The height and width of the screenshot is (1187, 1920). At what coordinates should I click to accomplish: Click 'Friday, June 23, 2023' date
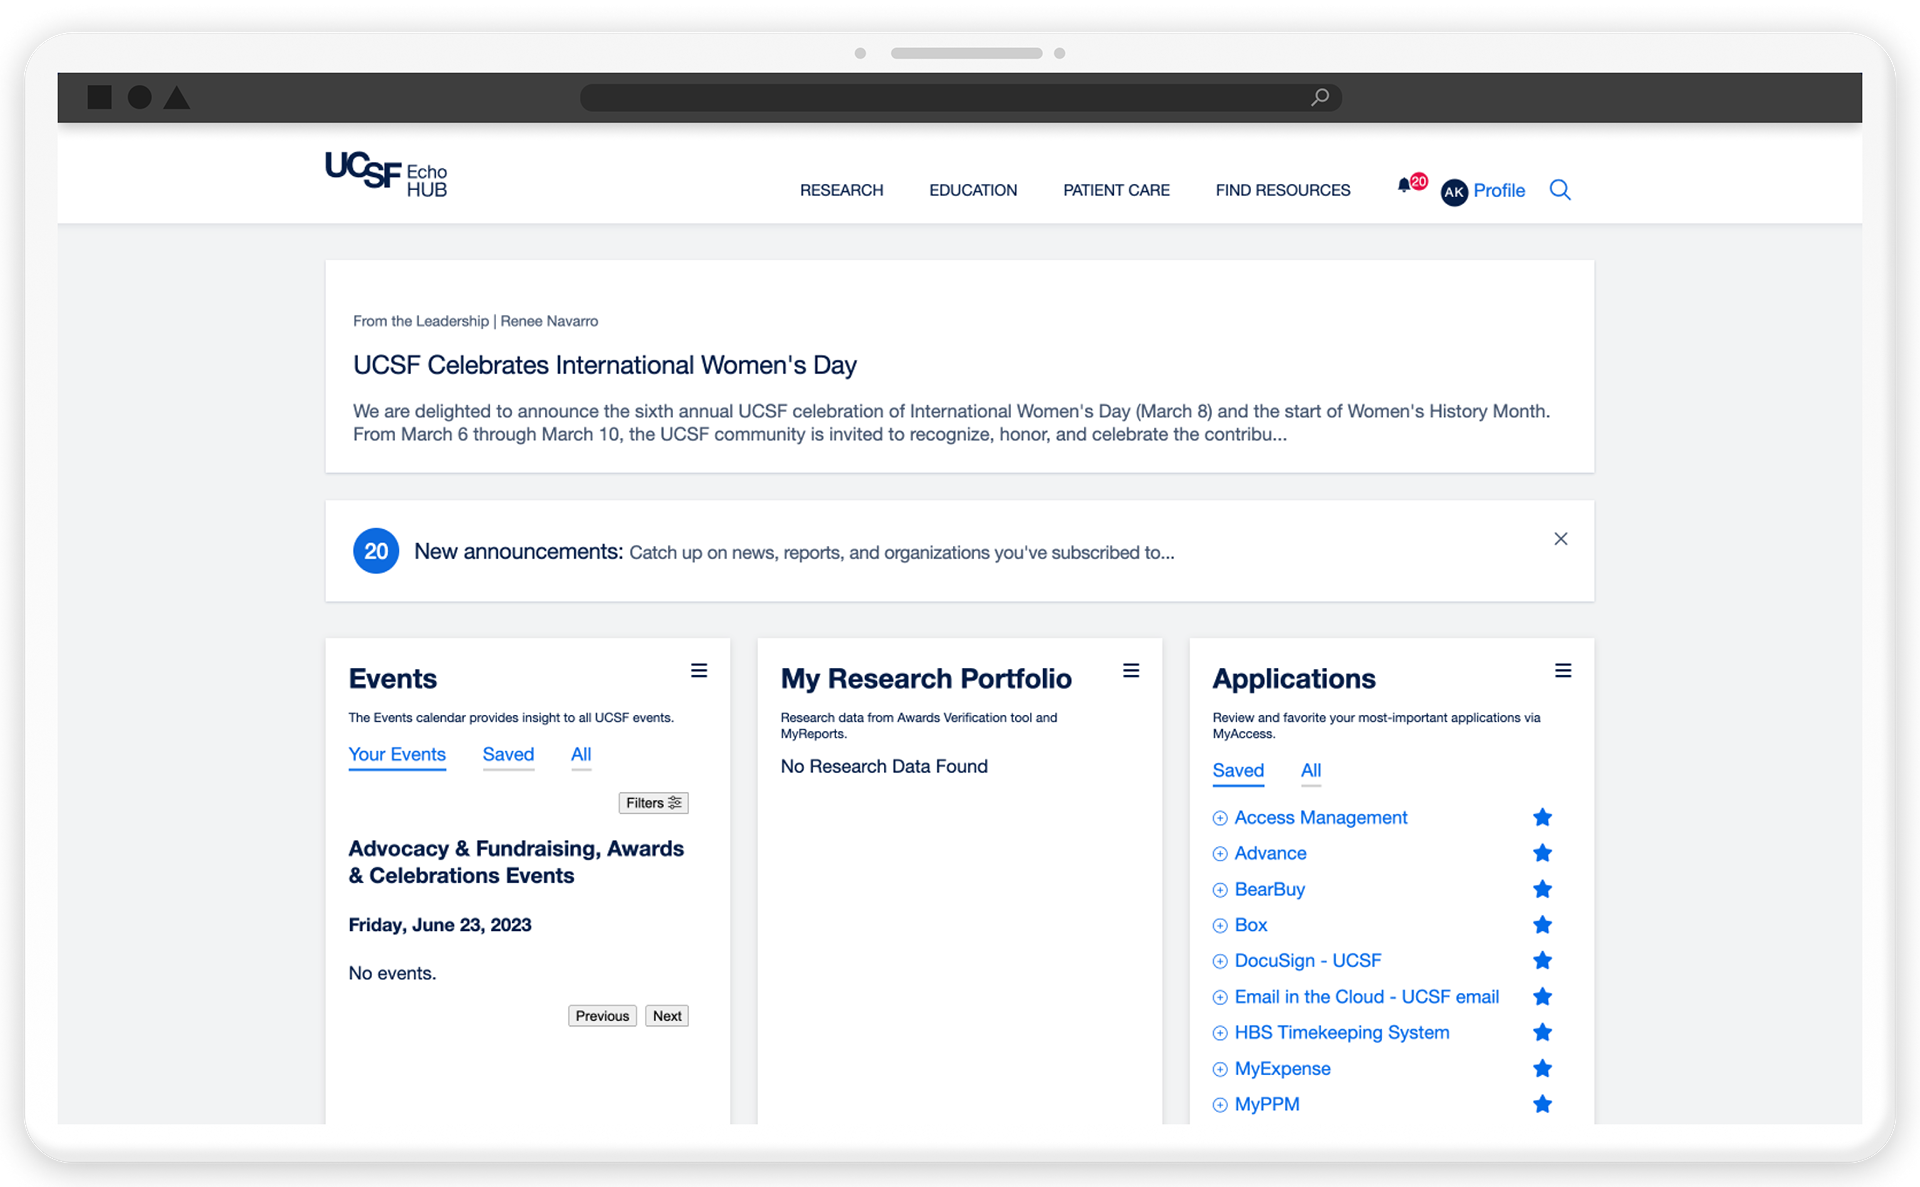440,925
